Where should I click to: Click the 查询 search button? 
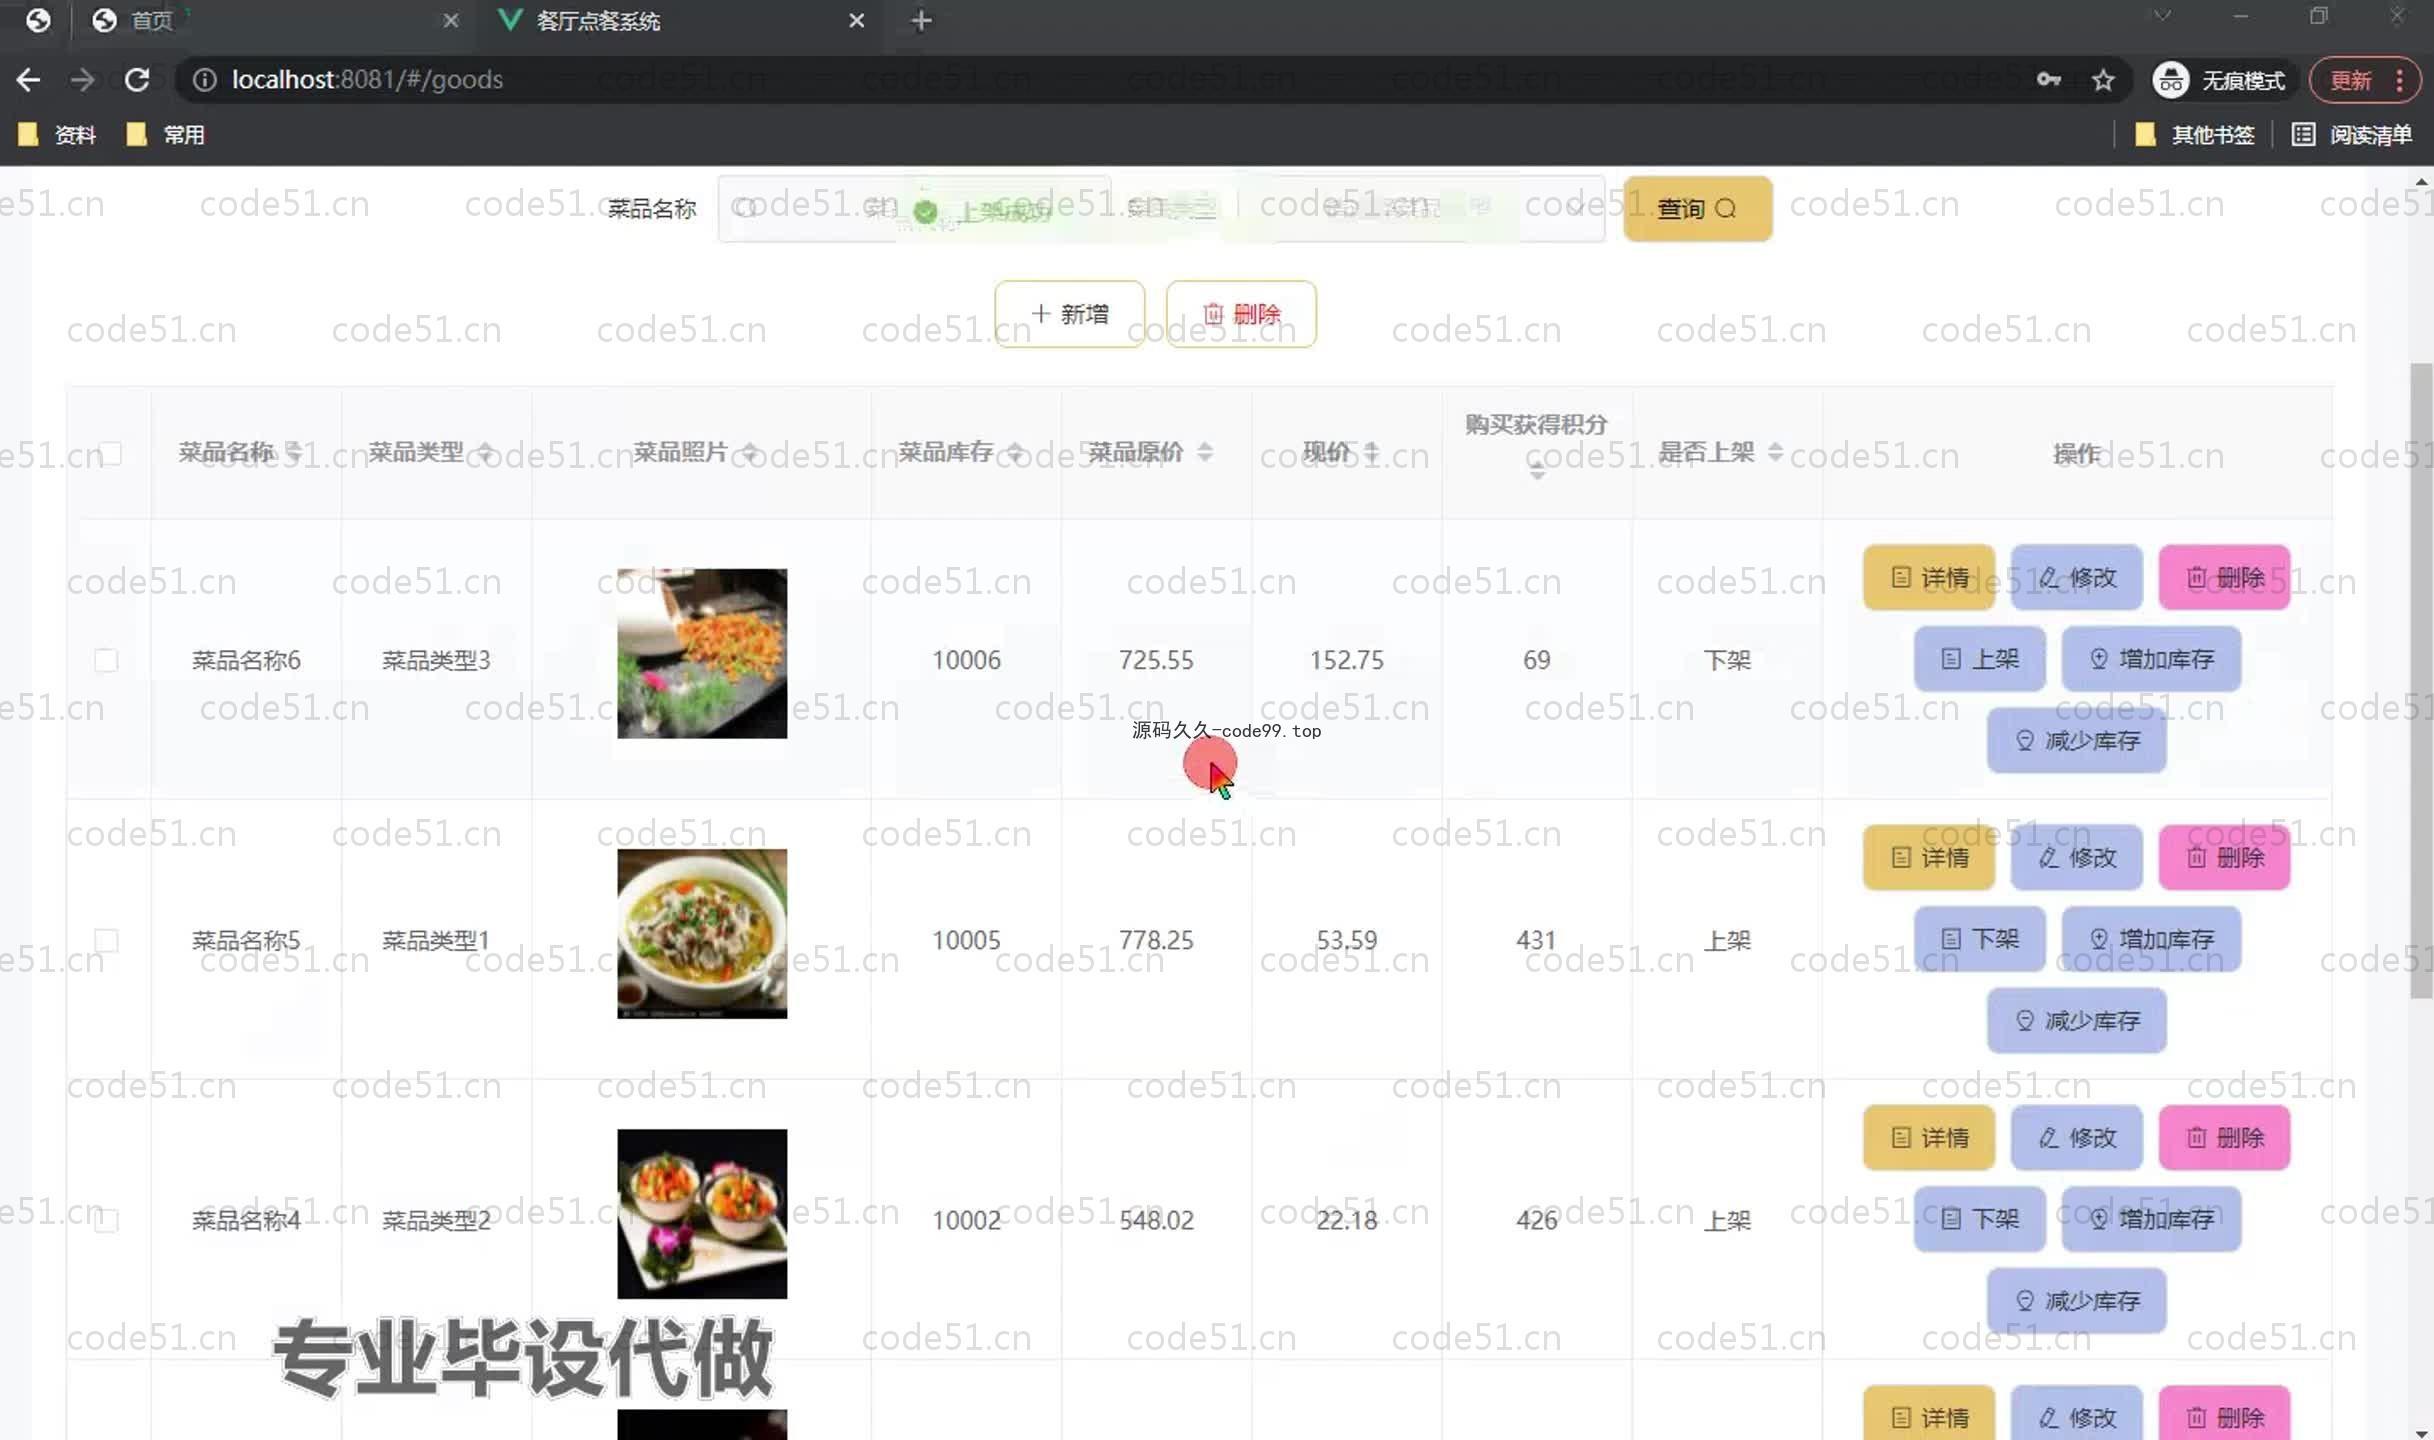[1697, 208]
